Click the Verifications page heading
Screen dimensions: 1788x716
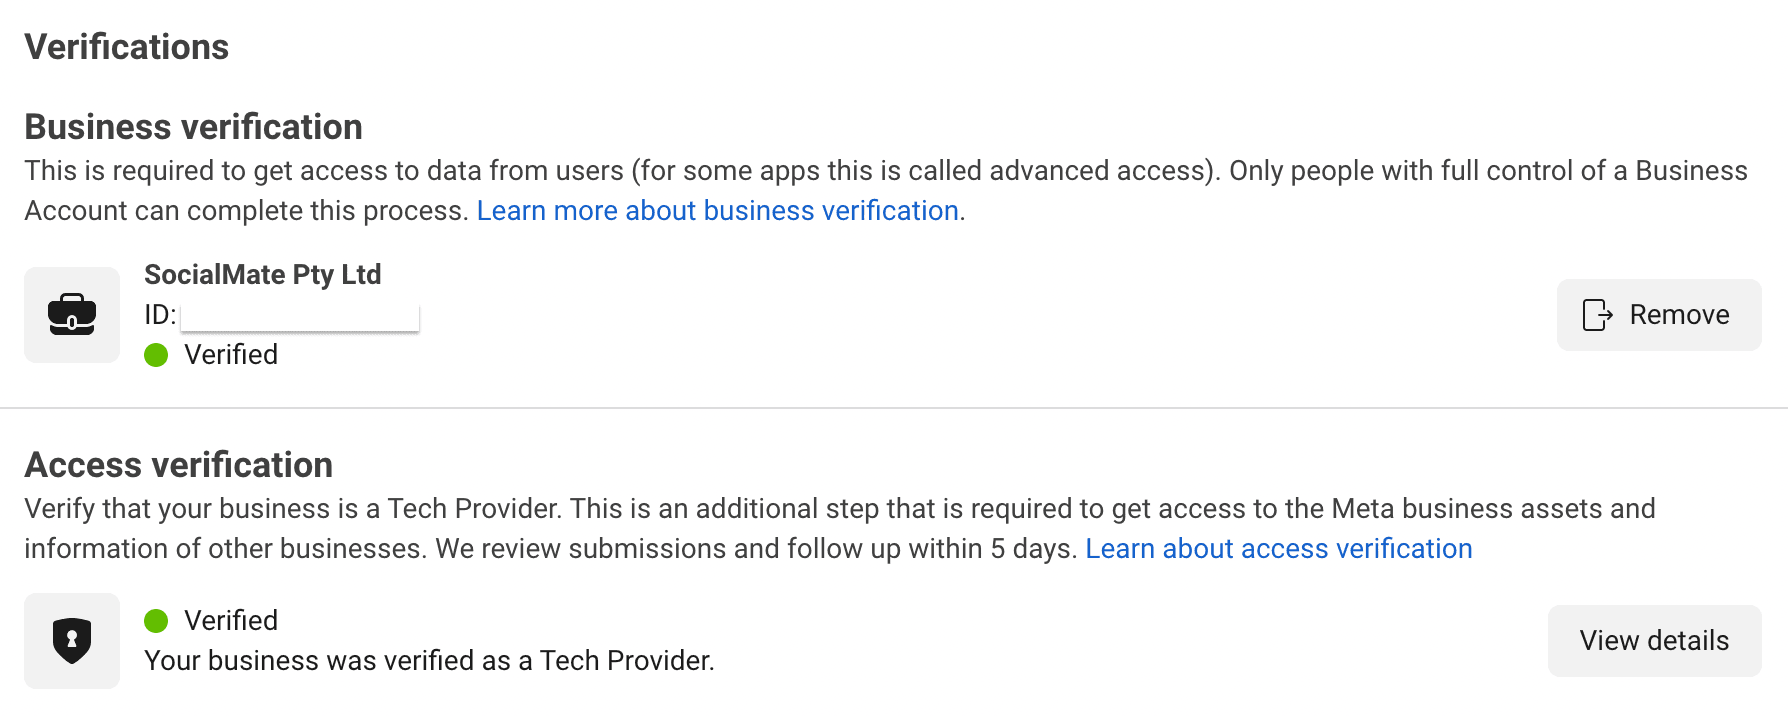pos(127,46)
